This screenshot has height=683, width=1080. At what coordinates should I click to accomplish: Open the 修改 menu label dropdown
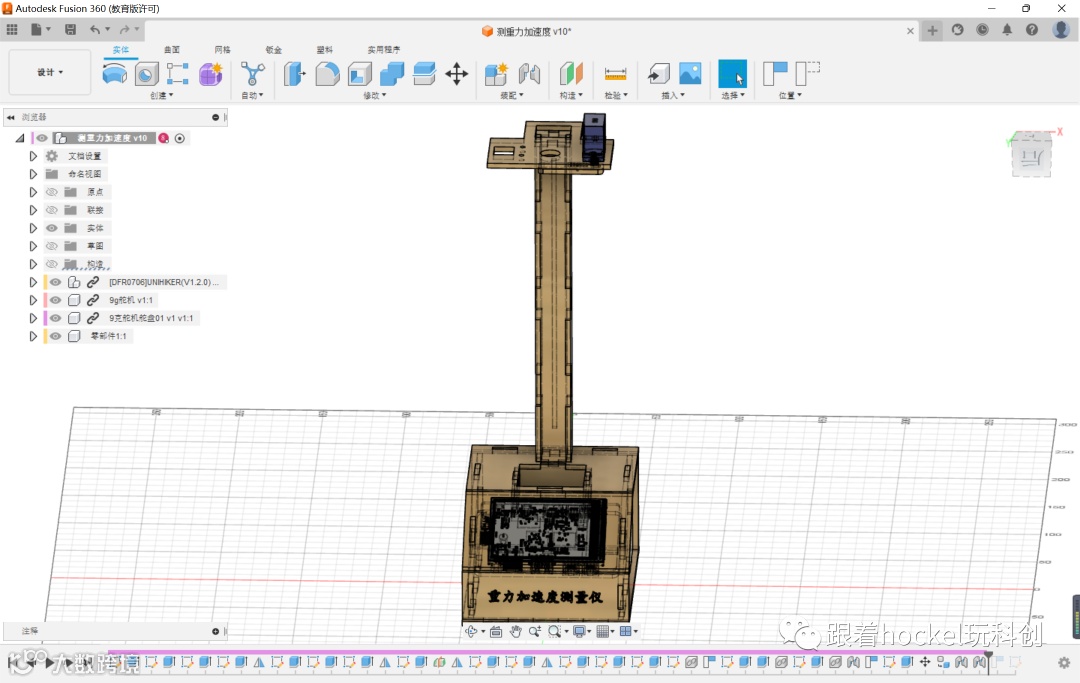[x=374, y=96]
